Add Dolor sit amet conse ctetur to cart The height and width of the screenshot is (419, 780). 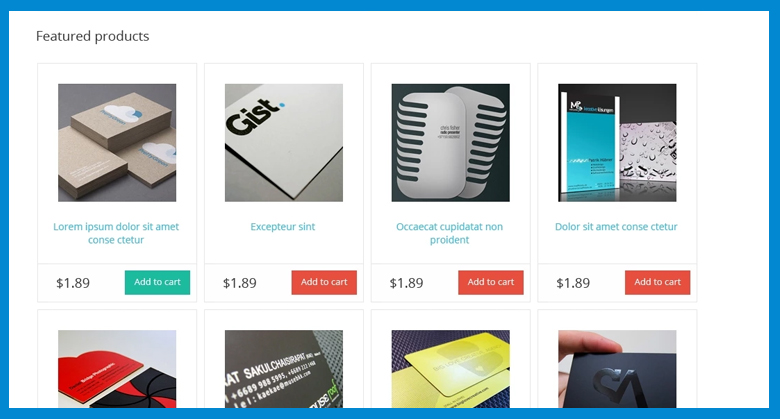click(x=657, y=282)
